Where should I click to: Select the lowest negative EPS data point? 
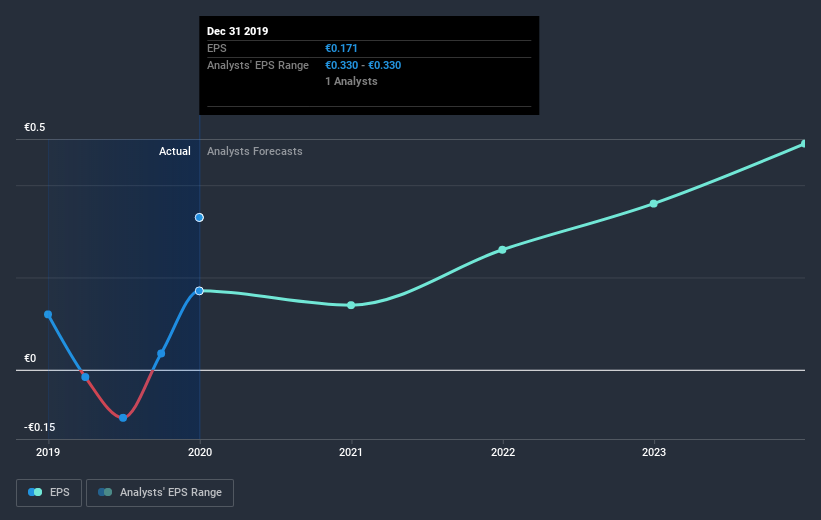point(123,418)
